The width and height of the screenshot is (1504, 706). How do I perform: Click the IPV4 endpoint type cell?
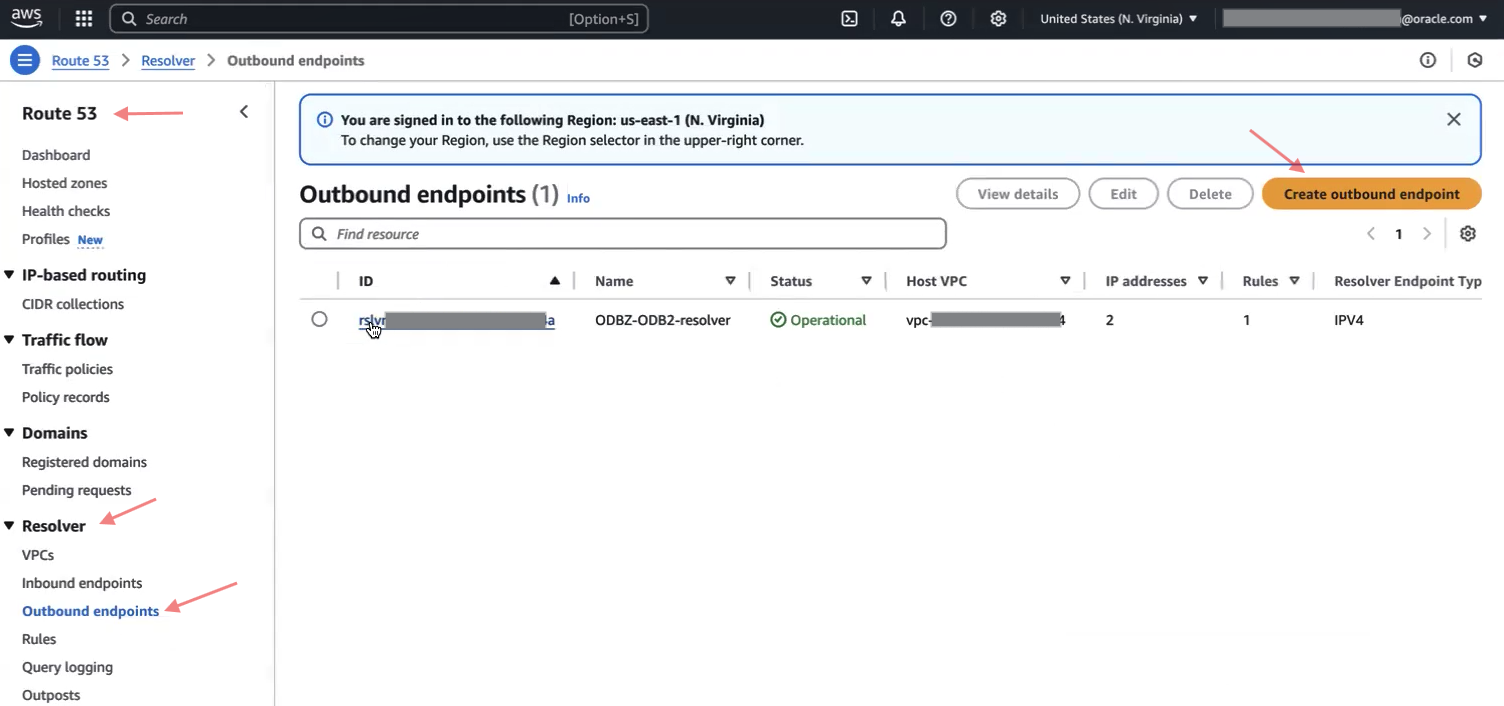1349,320
